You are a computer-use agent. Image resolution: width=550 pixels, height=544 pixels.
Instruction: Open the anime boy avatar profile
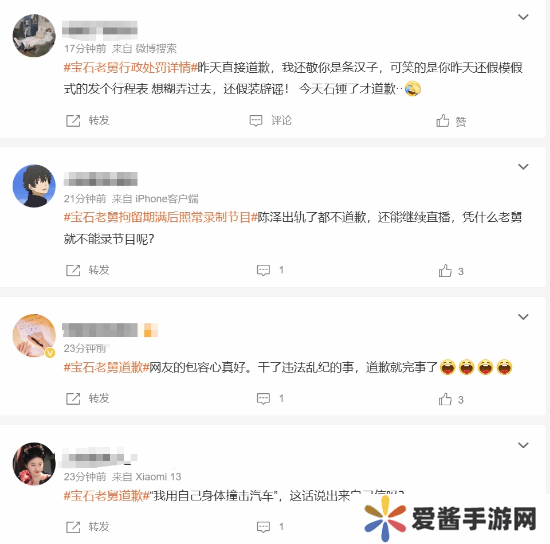[x=34, y=186]
